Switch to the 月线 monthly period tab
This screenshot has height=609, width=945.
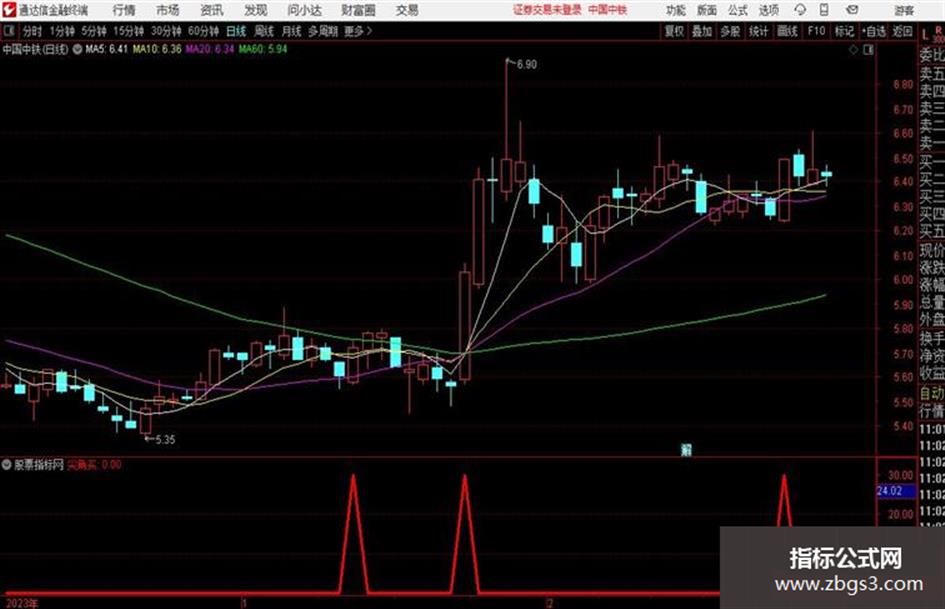click(292, 31)
